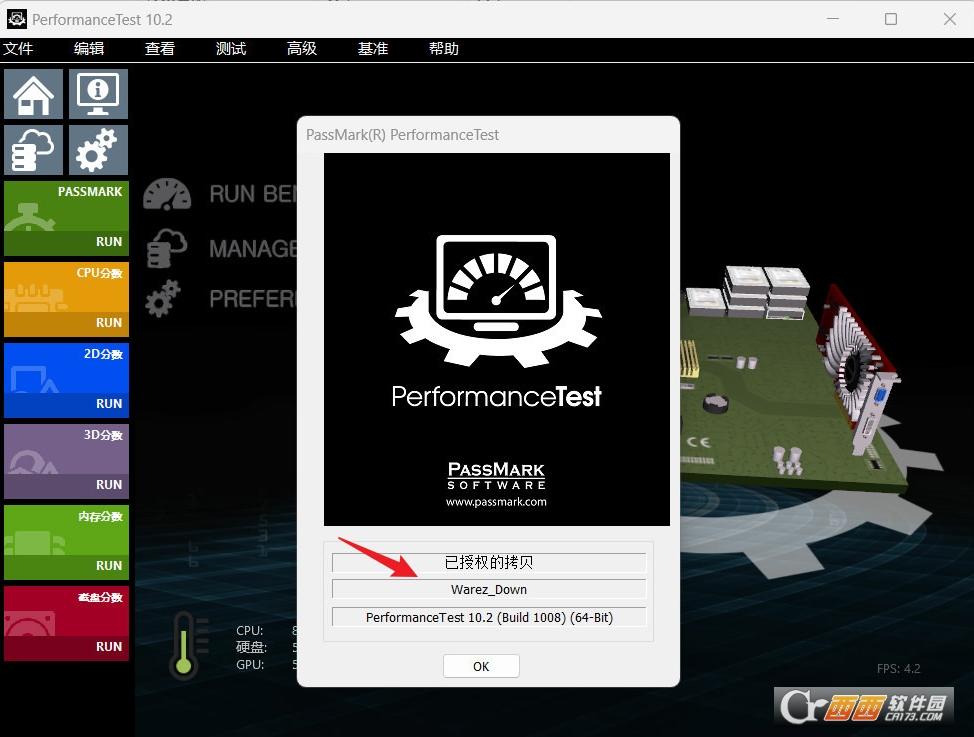Open the gears settings icon

coord(98,150)
